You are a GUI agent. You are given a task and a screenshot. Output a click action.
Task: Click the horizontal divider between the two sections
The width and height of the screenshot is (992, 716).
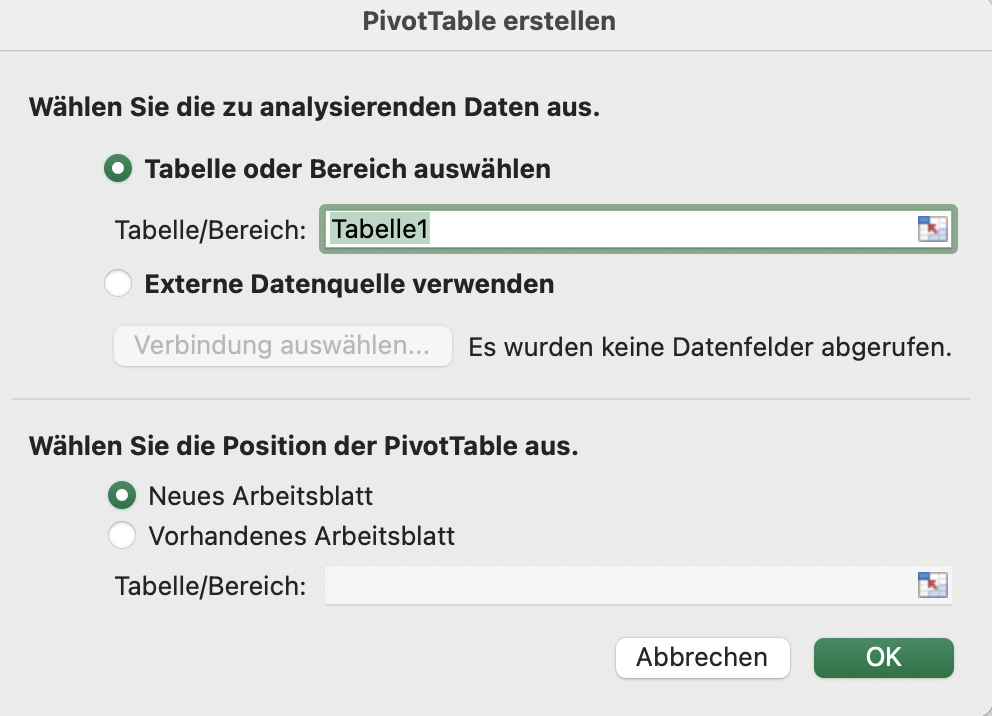point(490,399)
